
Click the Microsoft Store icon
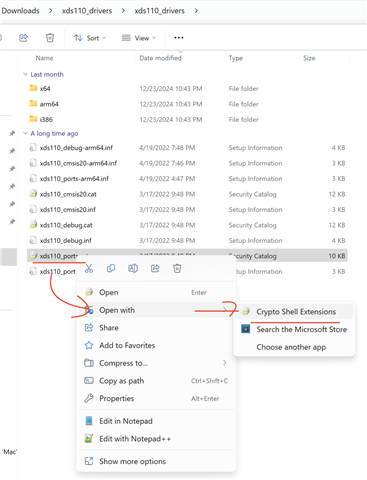point(246,329)
